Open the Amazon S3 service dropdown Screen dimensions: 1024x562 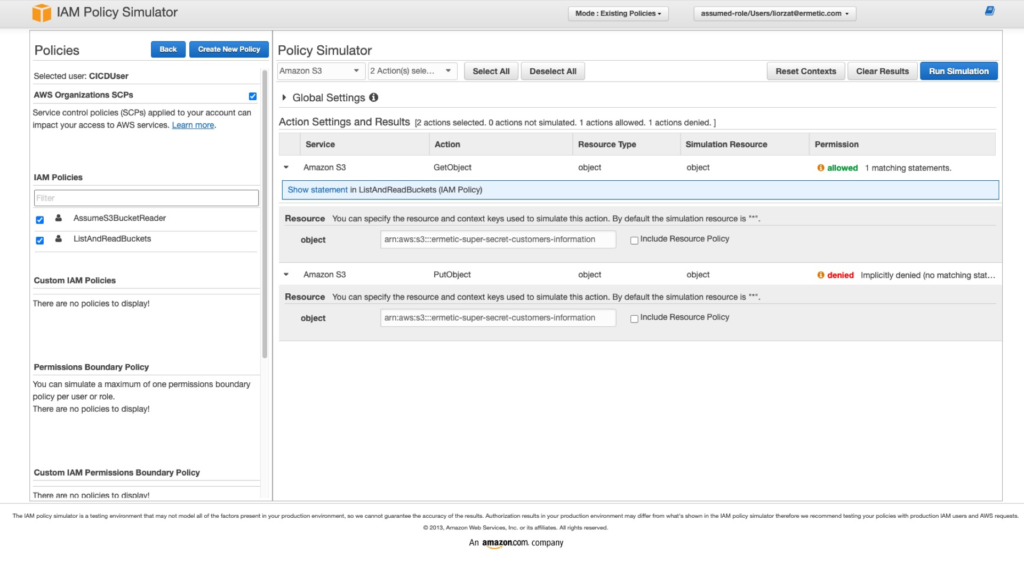coord(319,70)
